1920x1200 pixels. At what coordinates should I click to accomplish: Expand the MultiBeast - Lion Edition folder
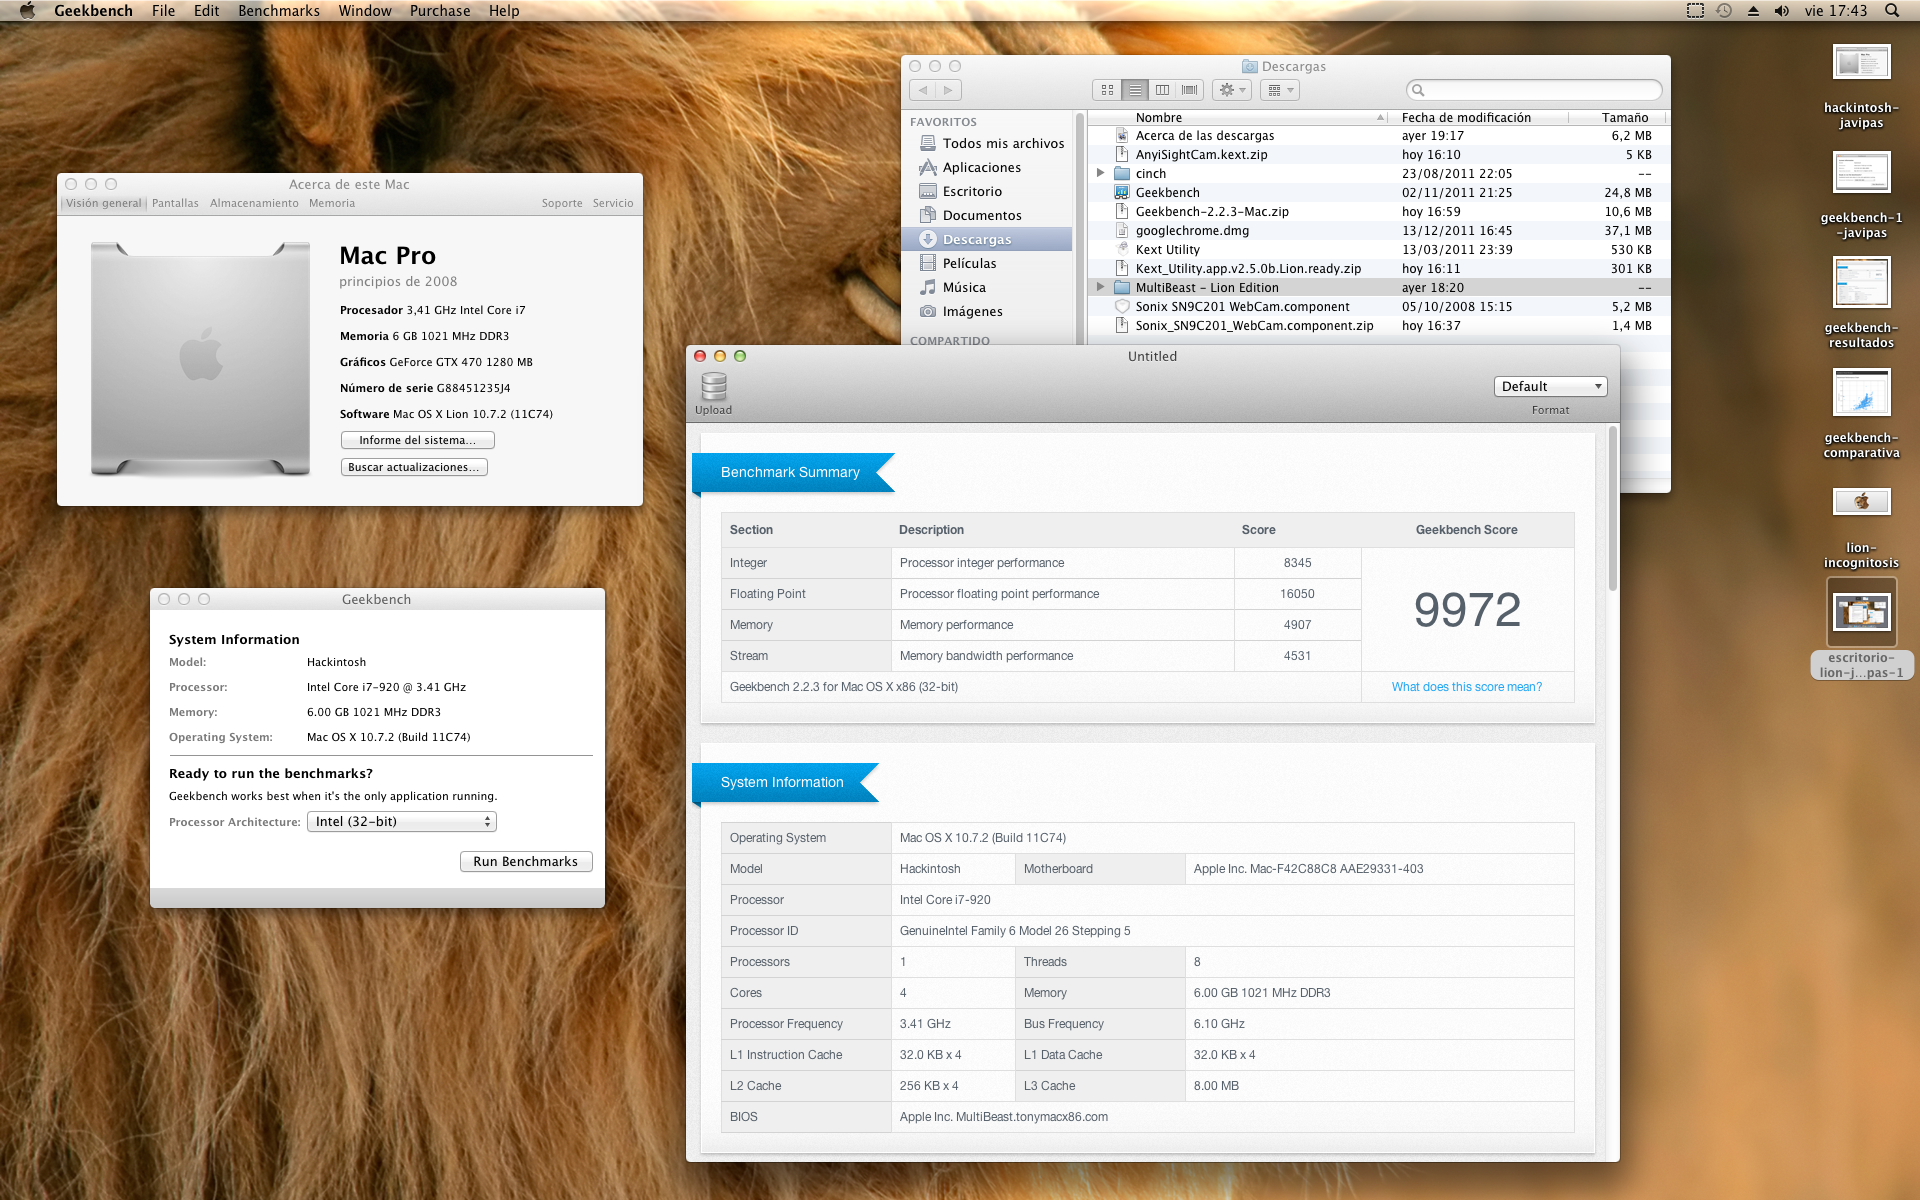1100,287
